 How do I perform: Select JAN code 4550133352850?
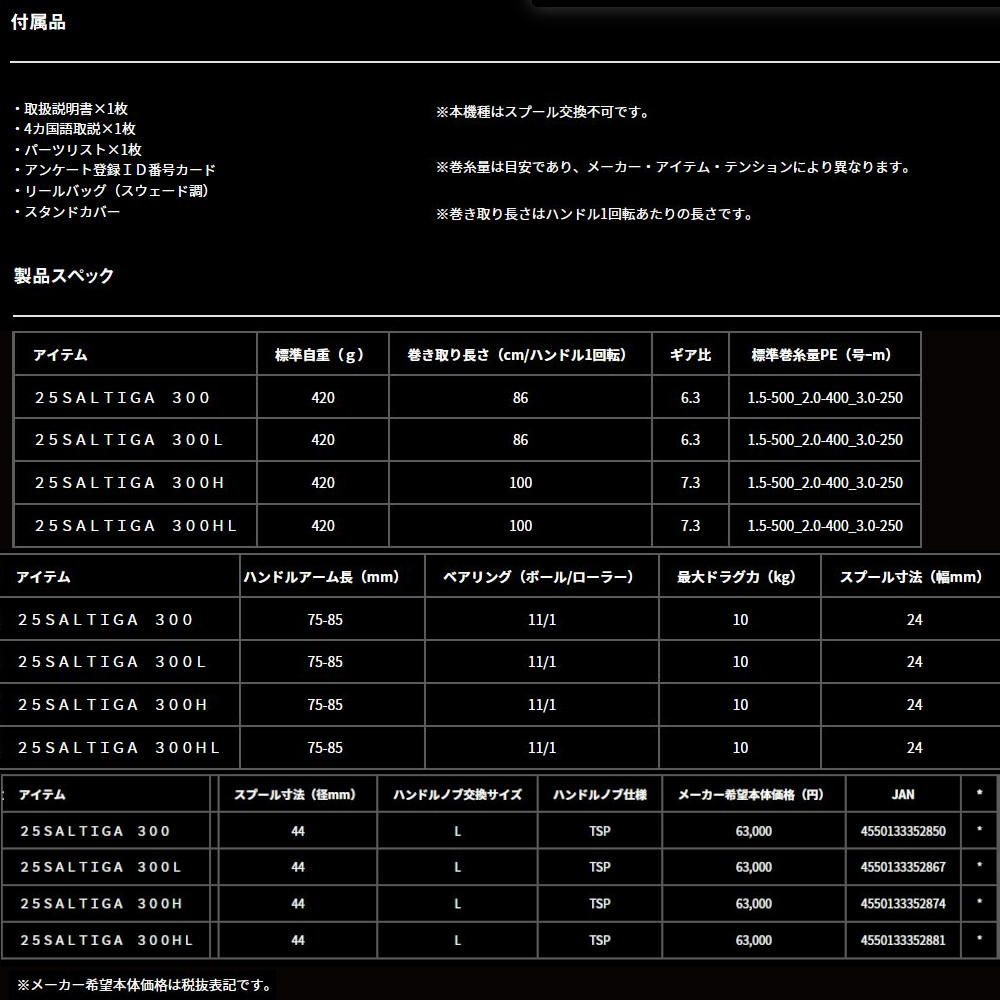click(902, 831)
